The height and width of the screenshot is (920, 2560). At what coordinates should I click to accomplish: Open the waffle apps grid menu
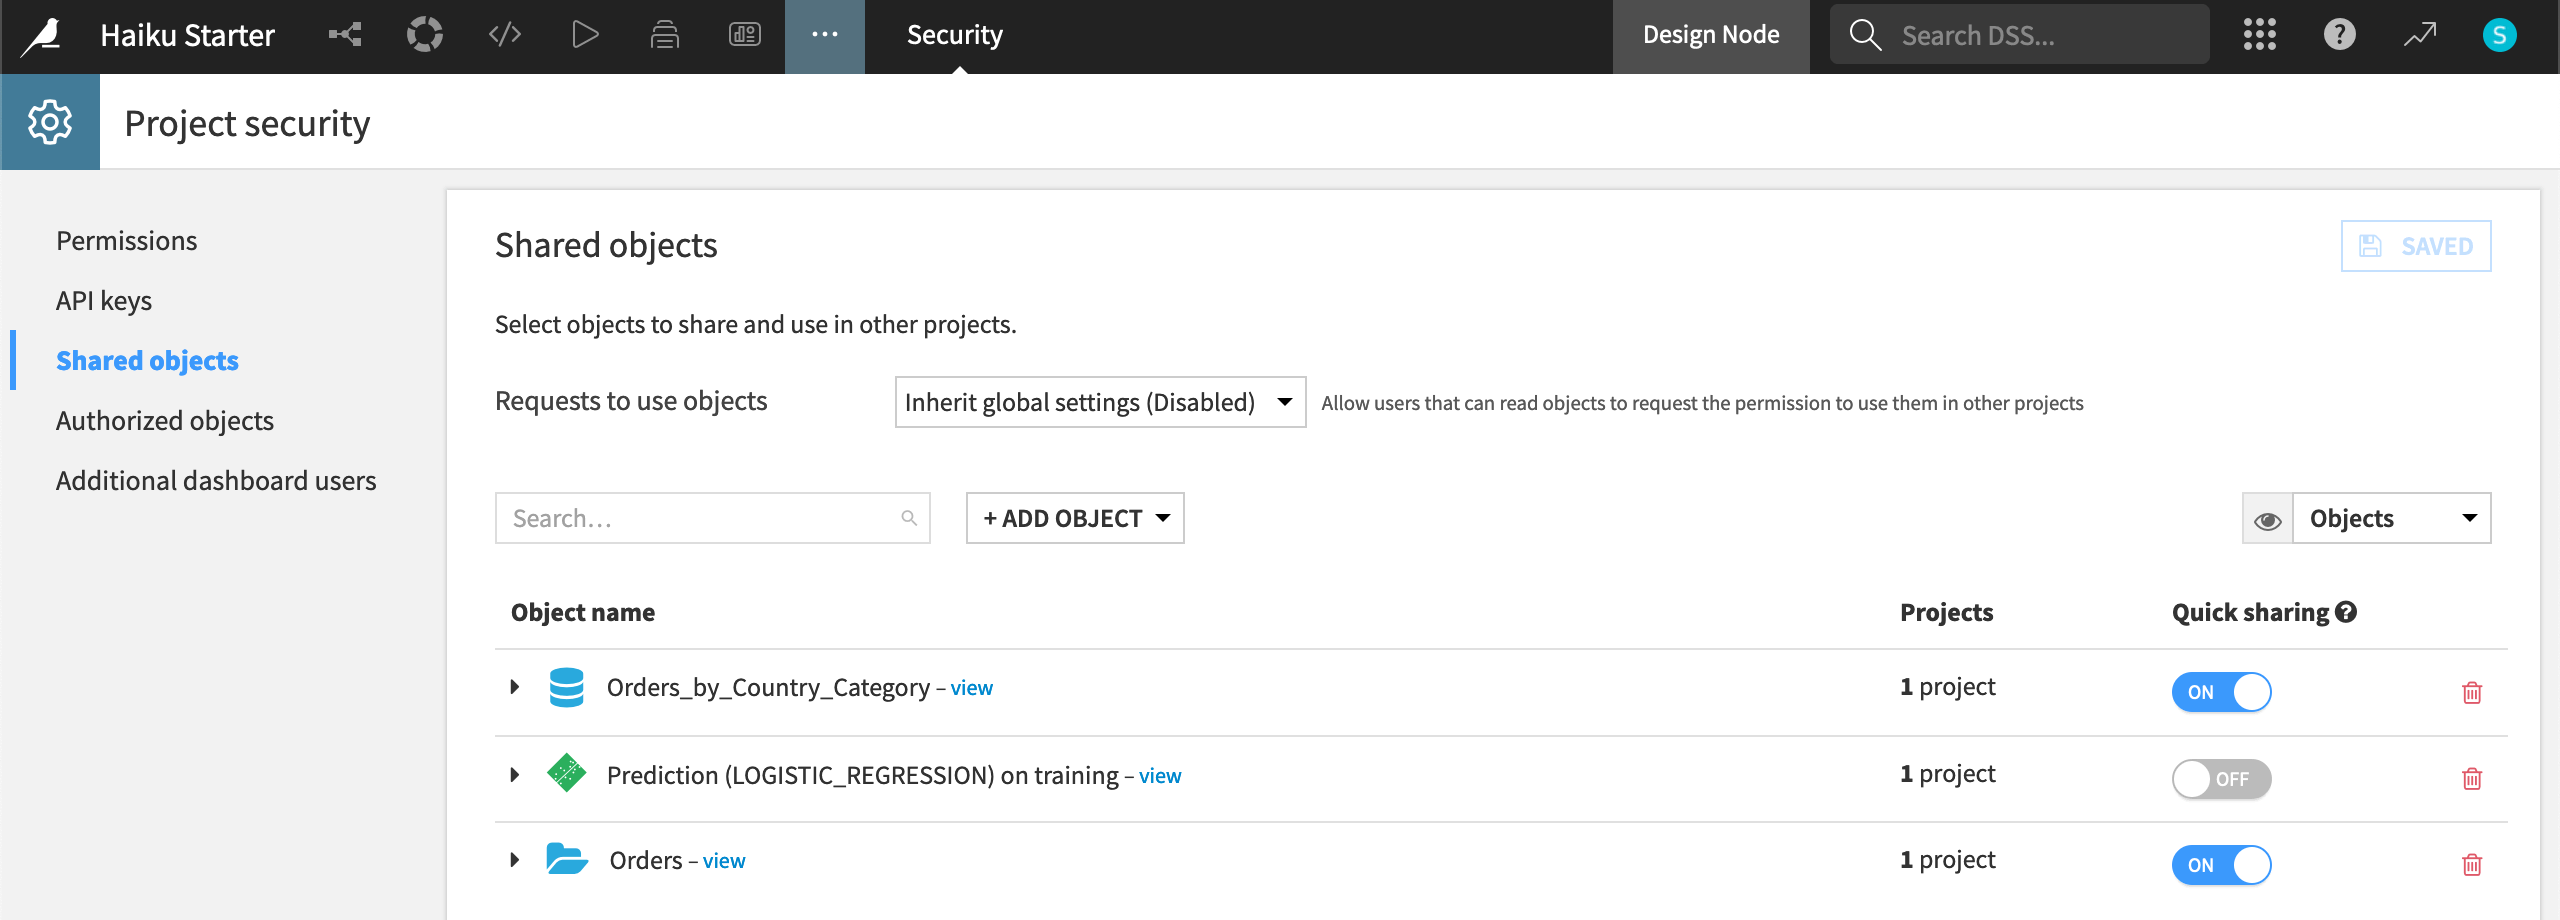coord(2260,33)
